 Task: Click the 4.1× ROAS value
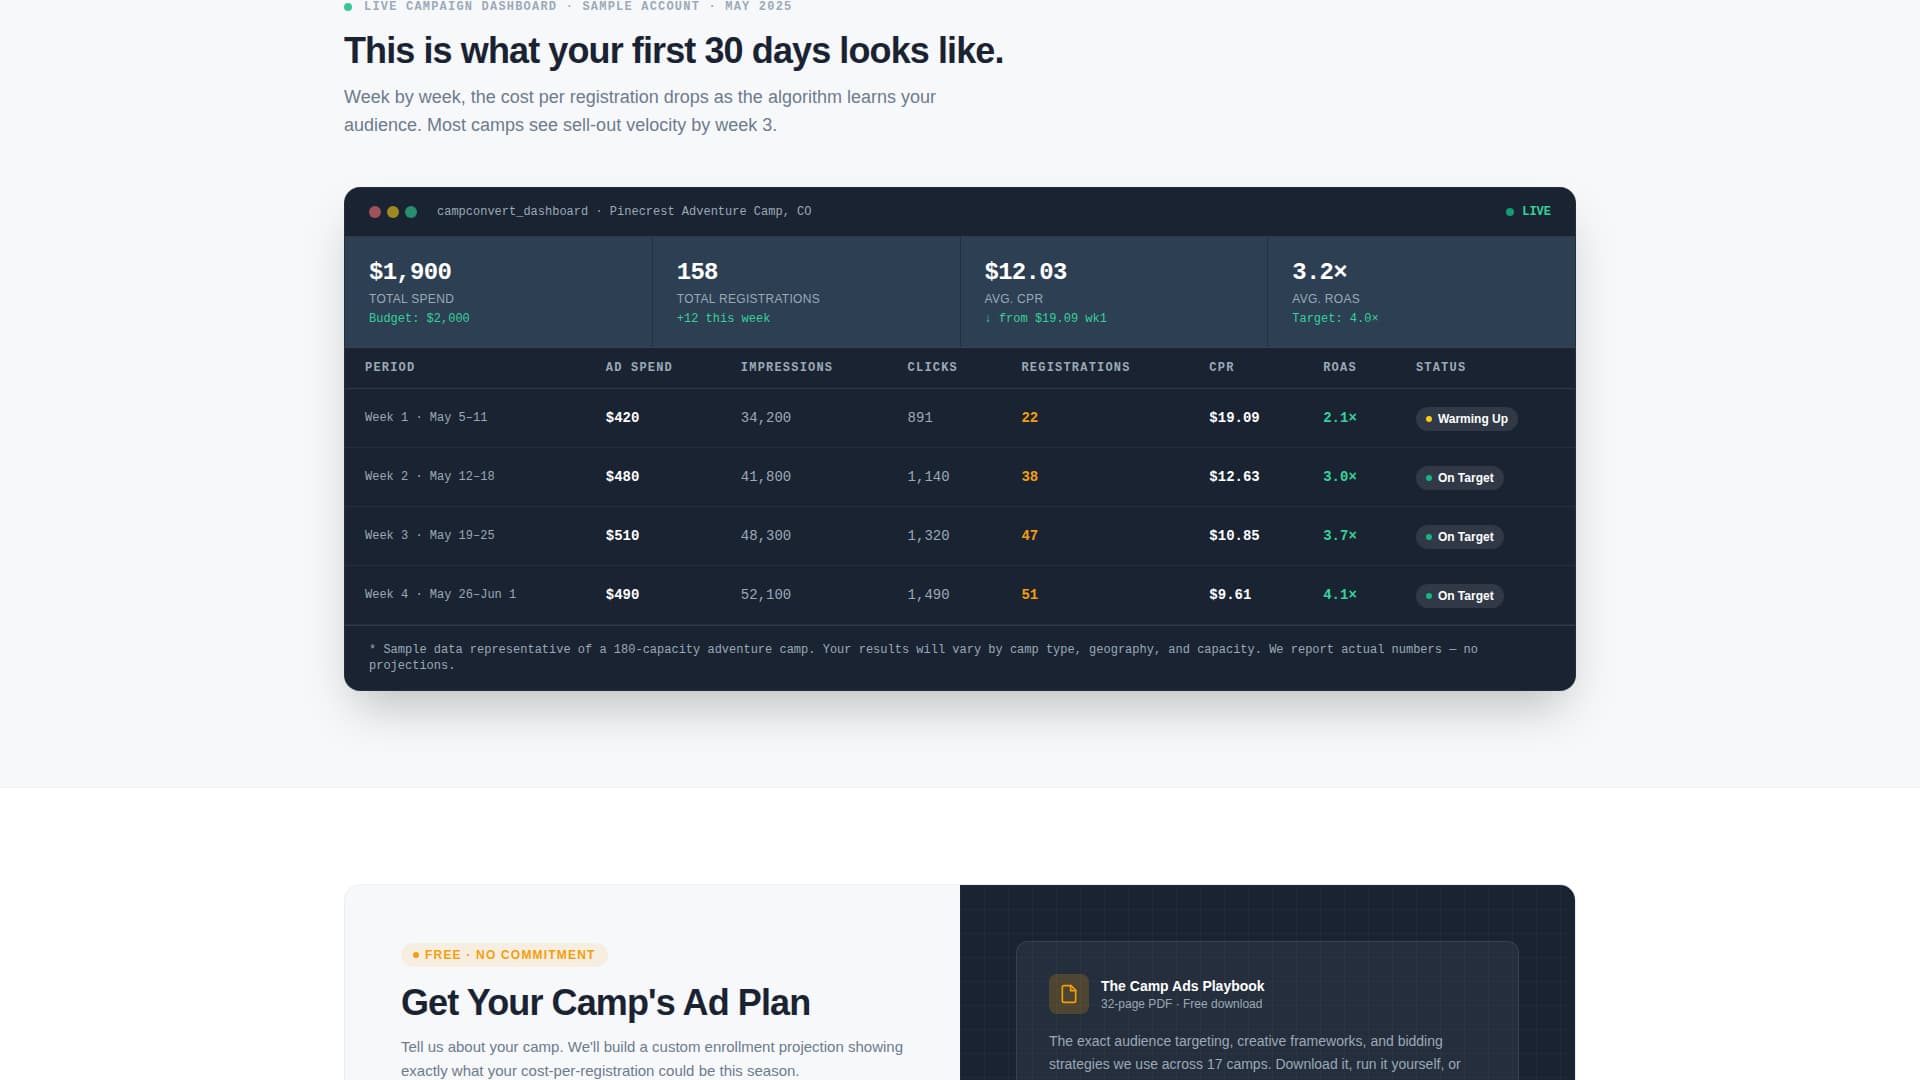tap(1340, 595)
